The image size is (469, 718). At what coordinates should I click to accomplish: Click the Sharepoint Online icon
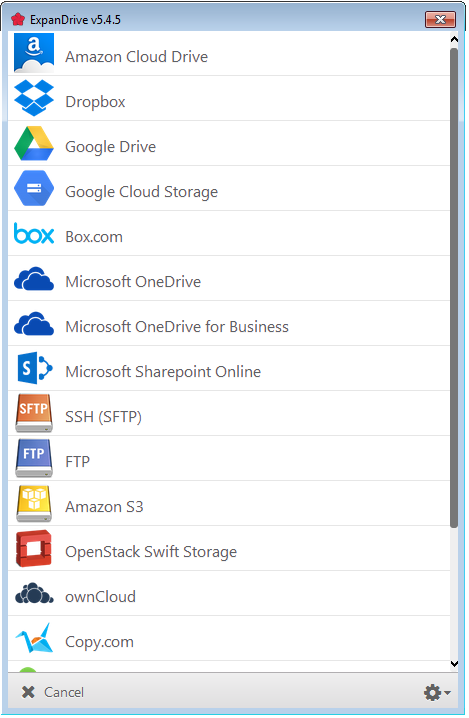pyautogui.click(x=35, y=369)
